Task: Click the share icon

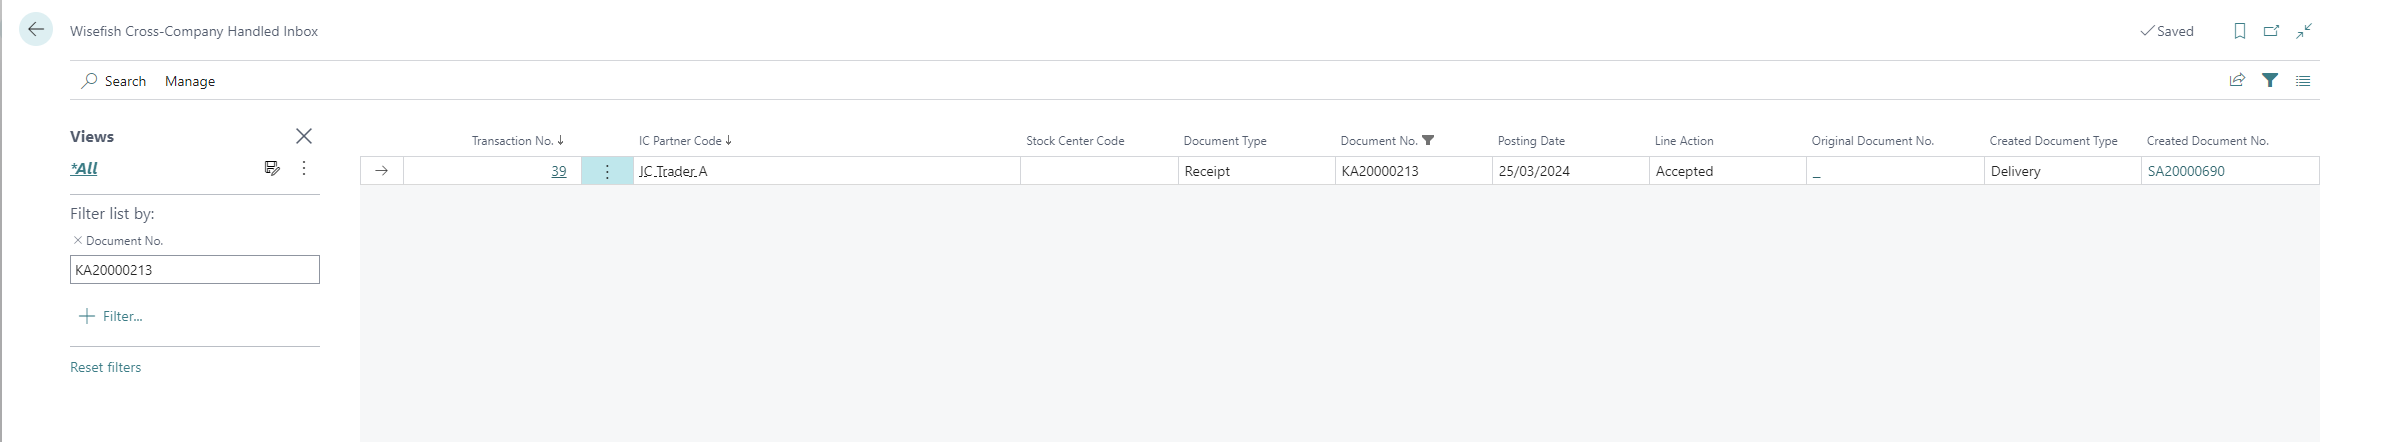Action: [x=2238, y=80]
